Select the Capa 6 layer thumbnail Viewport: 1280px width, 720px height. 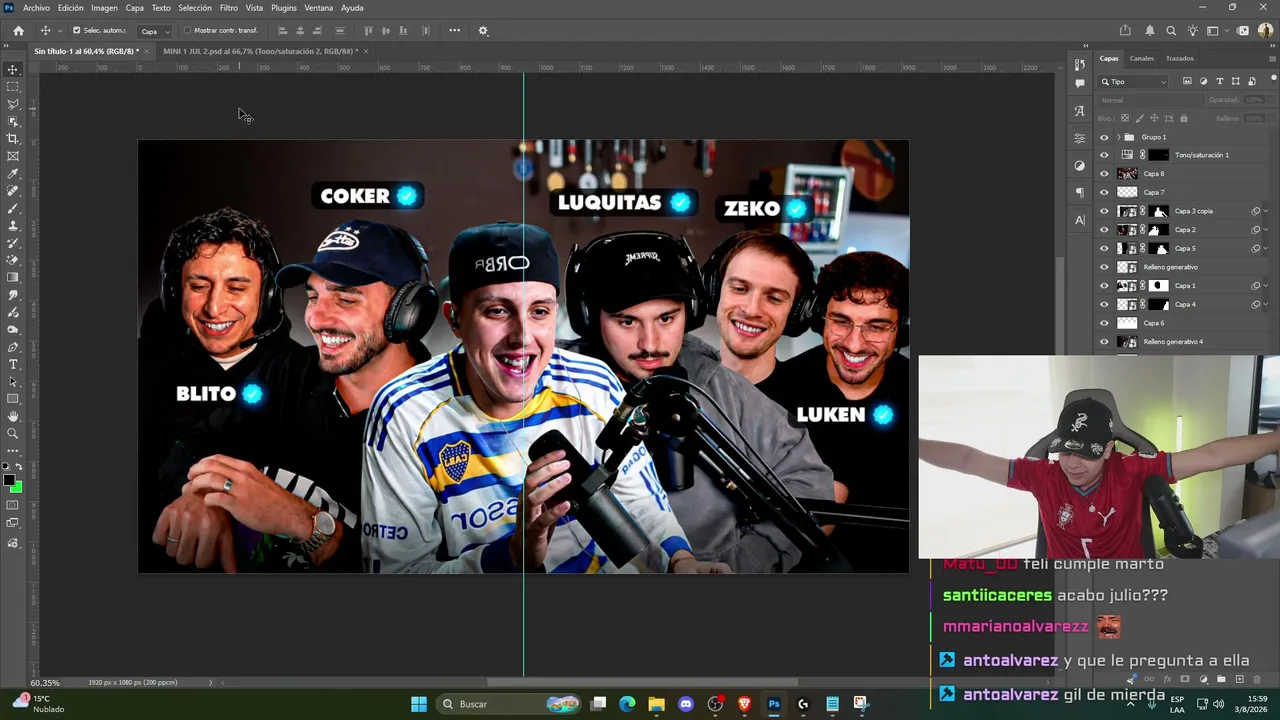tap(1127, 323)
